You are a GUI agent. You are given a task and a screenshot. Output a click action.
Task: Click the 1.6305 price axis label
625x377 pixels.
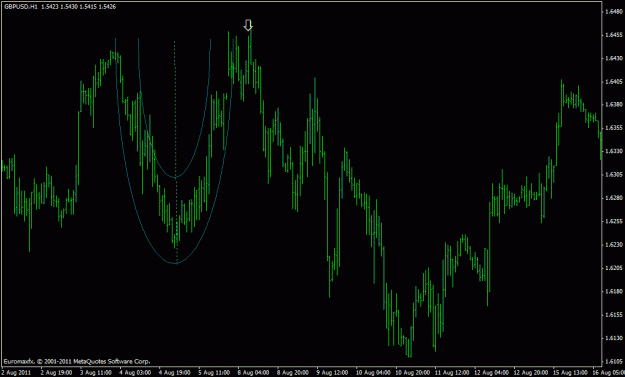coord(614,175)
